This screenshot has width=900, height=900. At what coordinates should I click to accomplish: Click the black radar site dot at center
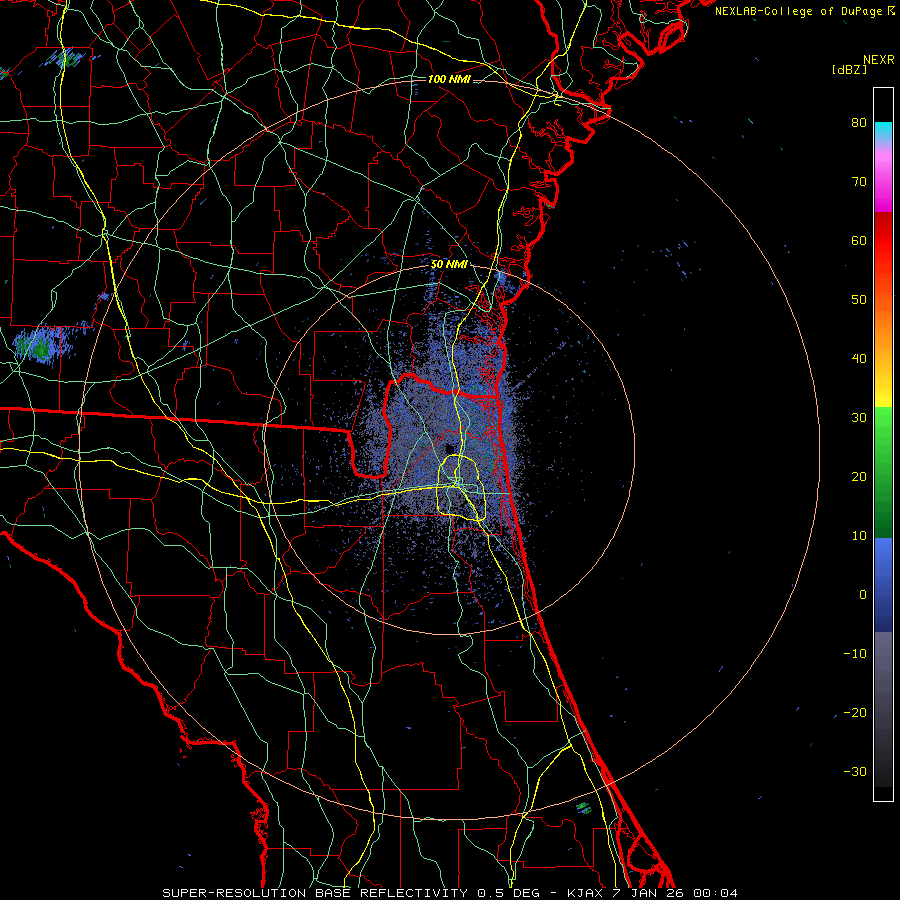point(449,448)
